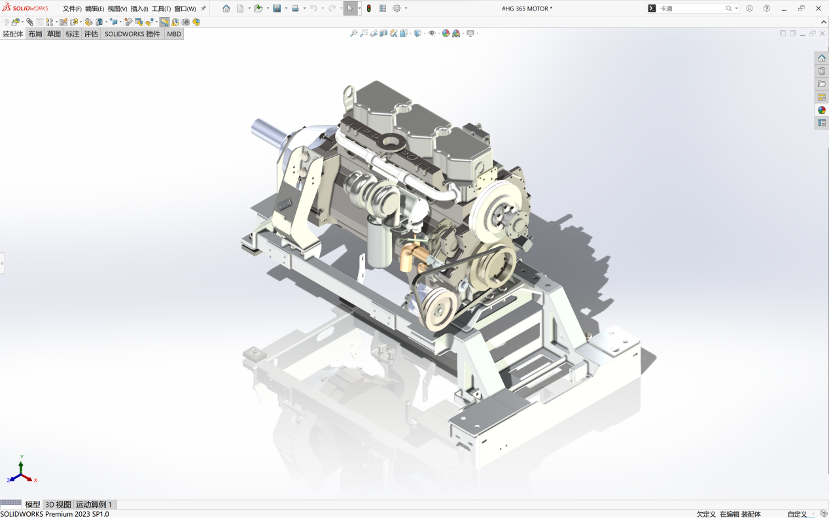Expand the Save button dropdown arrow
Viewport: 830px width, 518px height.
(285, 8)
